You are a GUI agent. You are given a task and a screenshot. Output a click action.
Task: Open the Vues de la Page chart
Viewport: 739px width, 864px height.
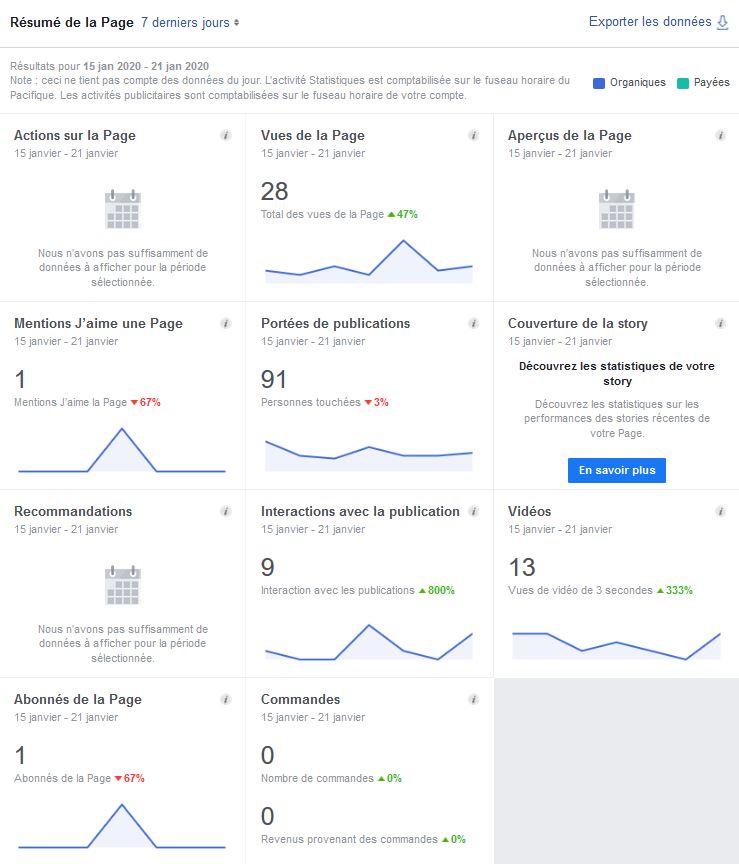click(369, 262)
